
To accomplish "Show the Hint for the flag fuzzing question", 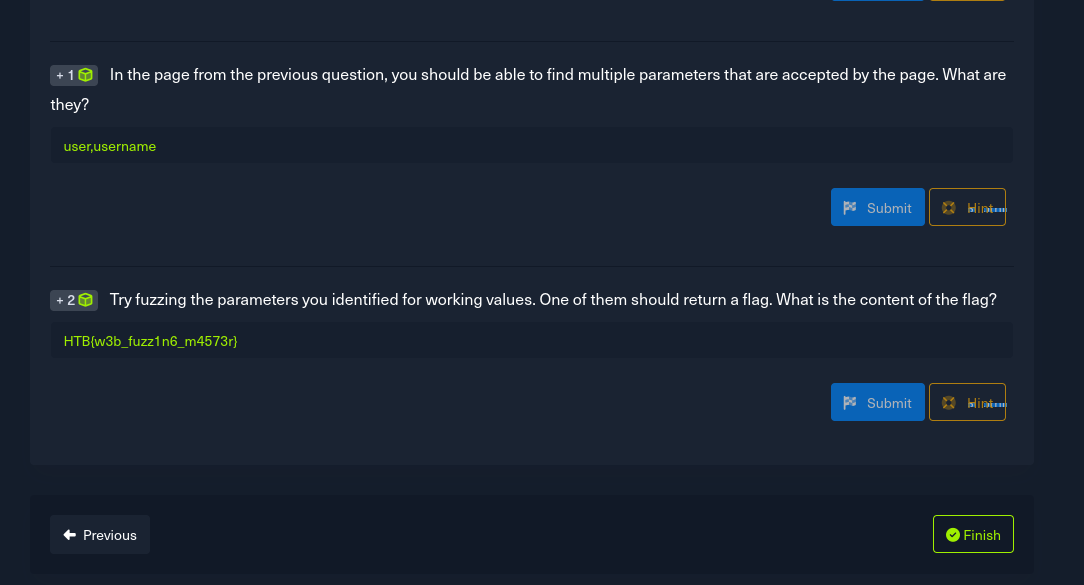I will pos(968,402).
